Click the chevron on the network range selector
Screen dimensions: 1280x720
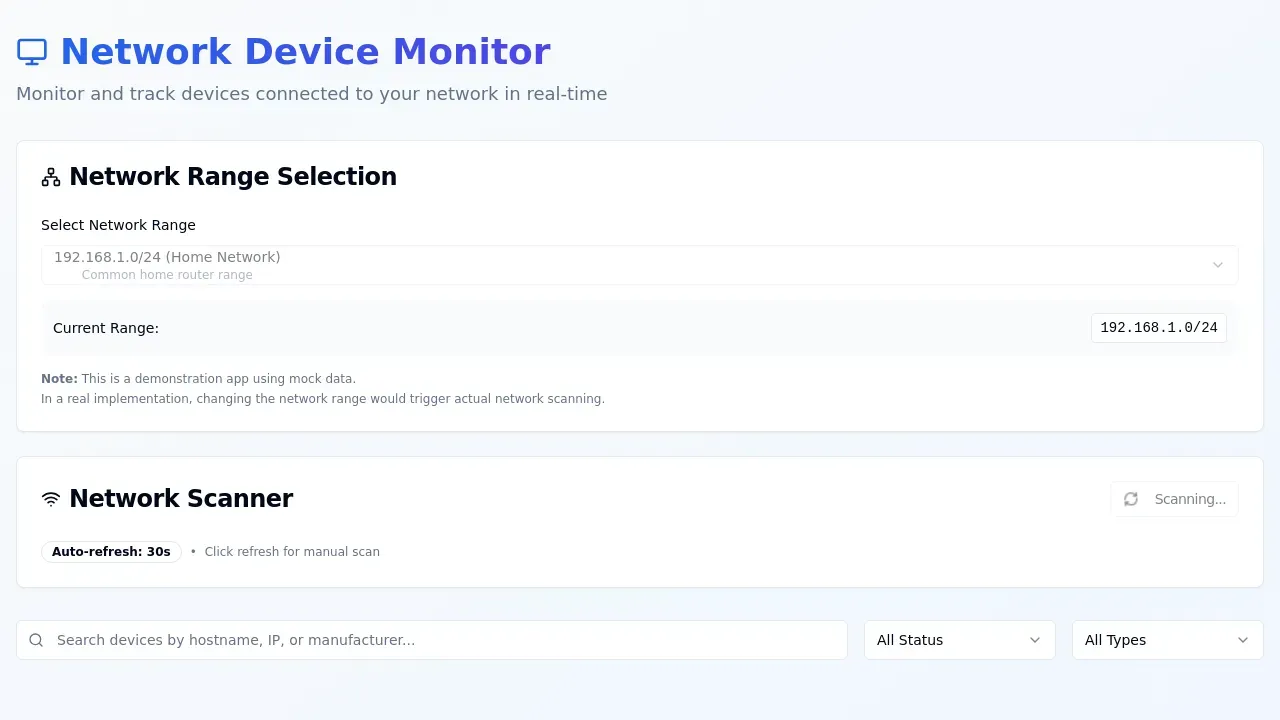pos(1218,264)
